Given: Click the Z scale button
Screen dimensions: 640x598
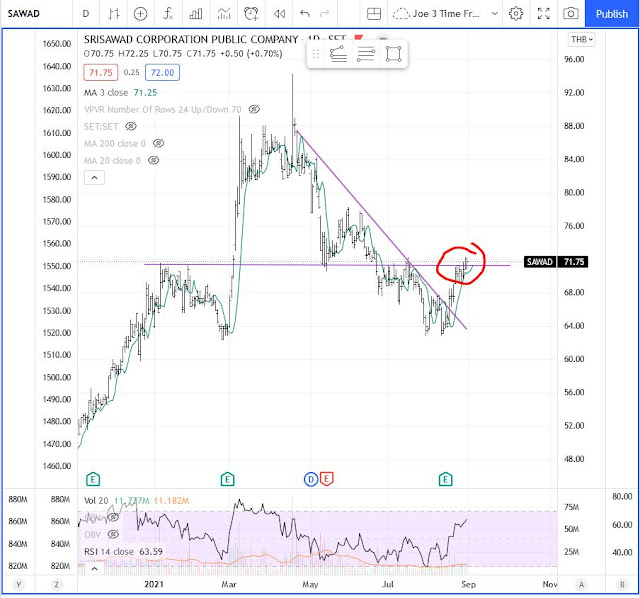Looking at the screenshot, I should [x=56, y=585].
